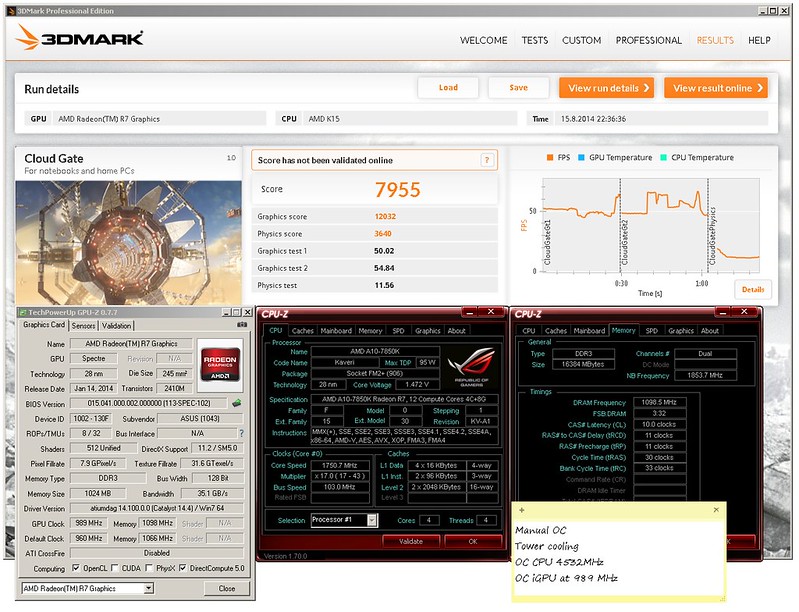
Task: Open the SPD tab in right CPU-Z window
Action: click(x=651, y=331)
